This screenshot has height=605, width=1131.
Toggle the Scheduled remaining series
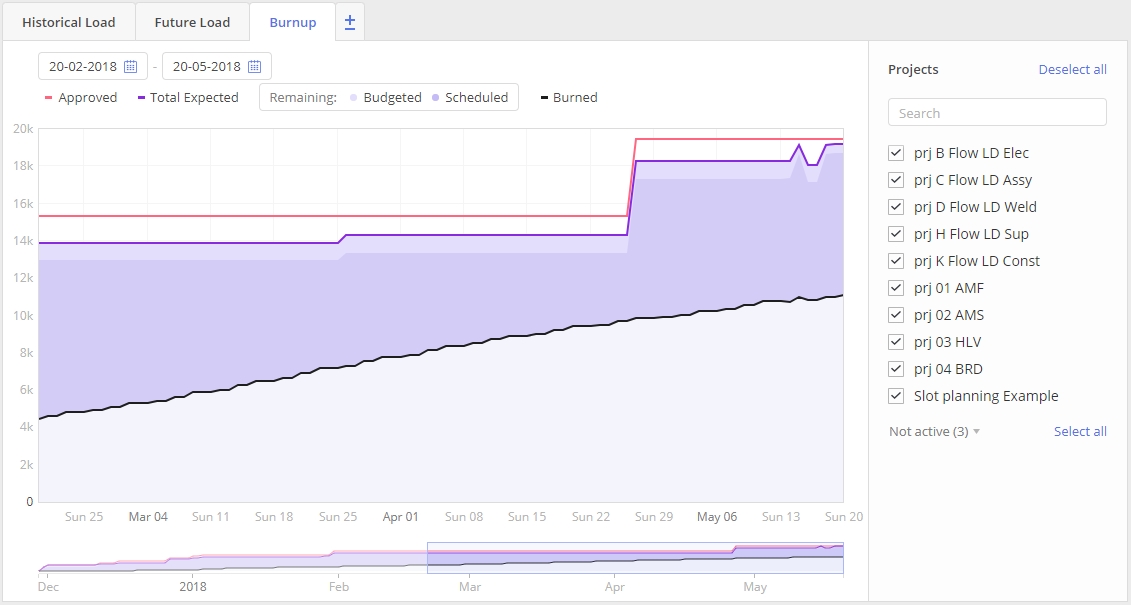tap(470, 97)
